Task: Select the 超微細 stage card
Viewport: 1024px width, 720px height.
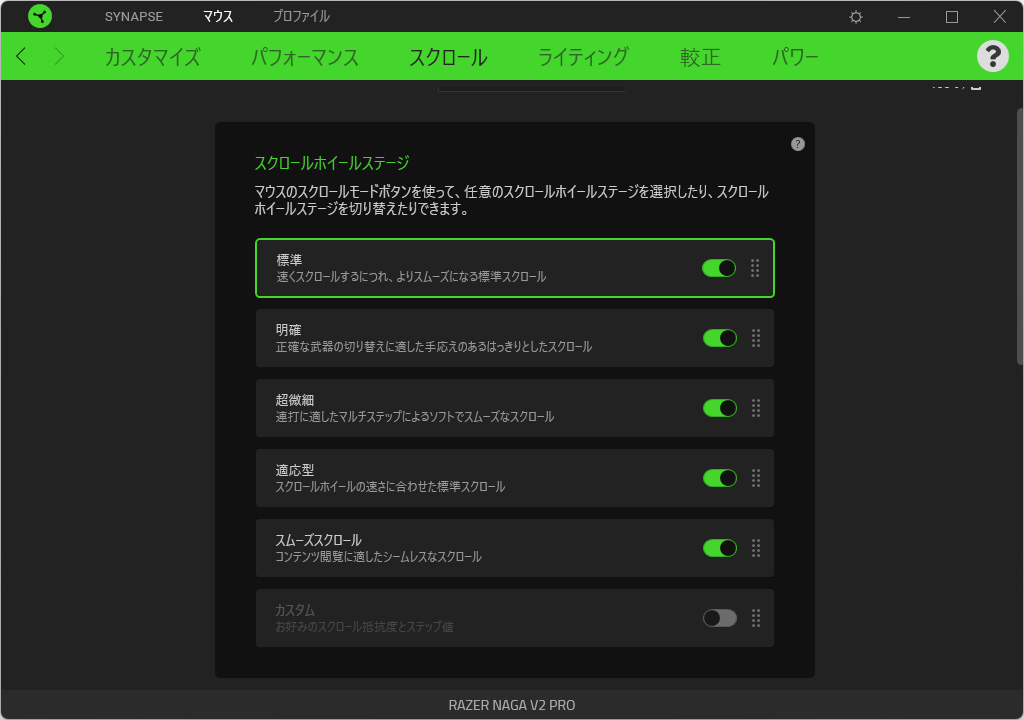Action: [515, 408]
